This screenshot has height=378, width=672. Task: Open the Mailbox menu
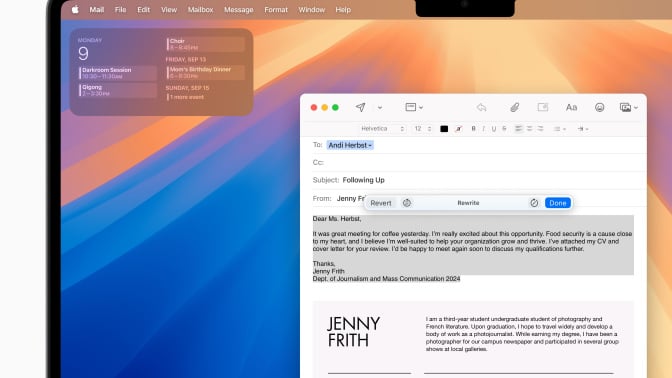[x=200, y=9]
